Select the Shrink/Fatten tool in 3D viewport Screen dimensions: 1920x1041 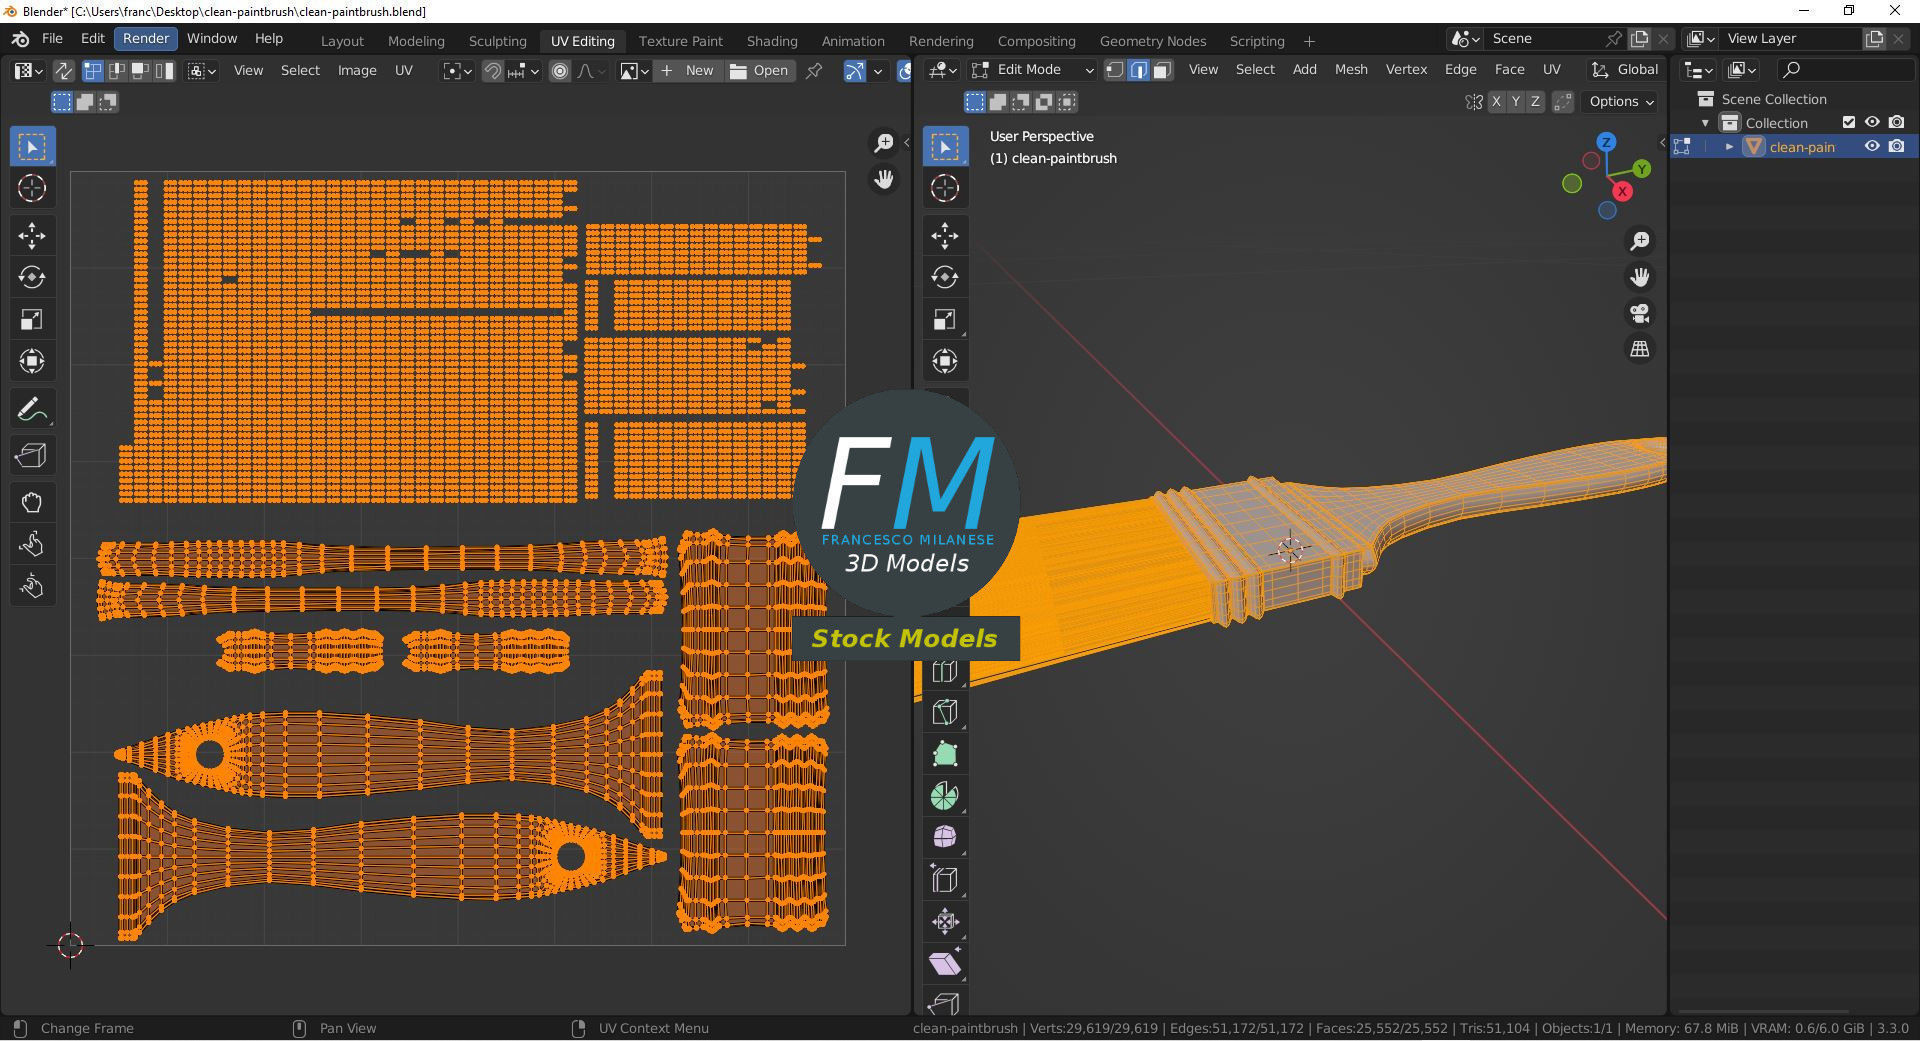945,922
